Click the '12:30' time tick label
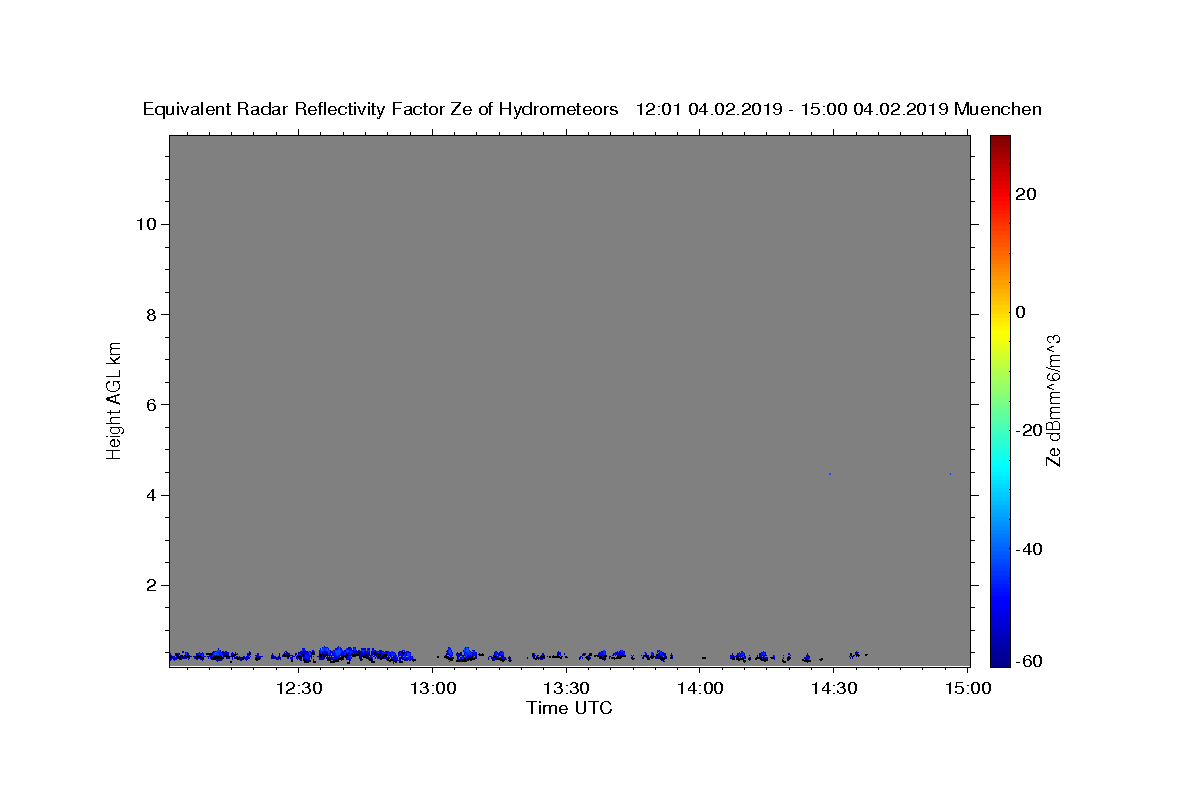This screenshot has width=1200, height=800. 299,688
